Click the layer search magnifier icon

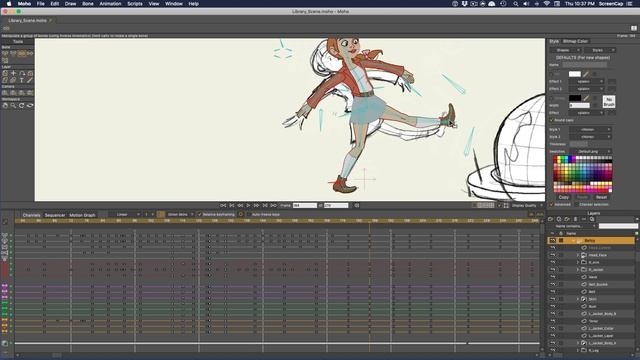coord(592,220)
